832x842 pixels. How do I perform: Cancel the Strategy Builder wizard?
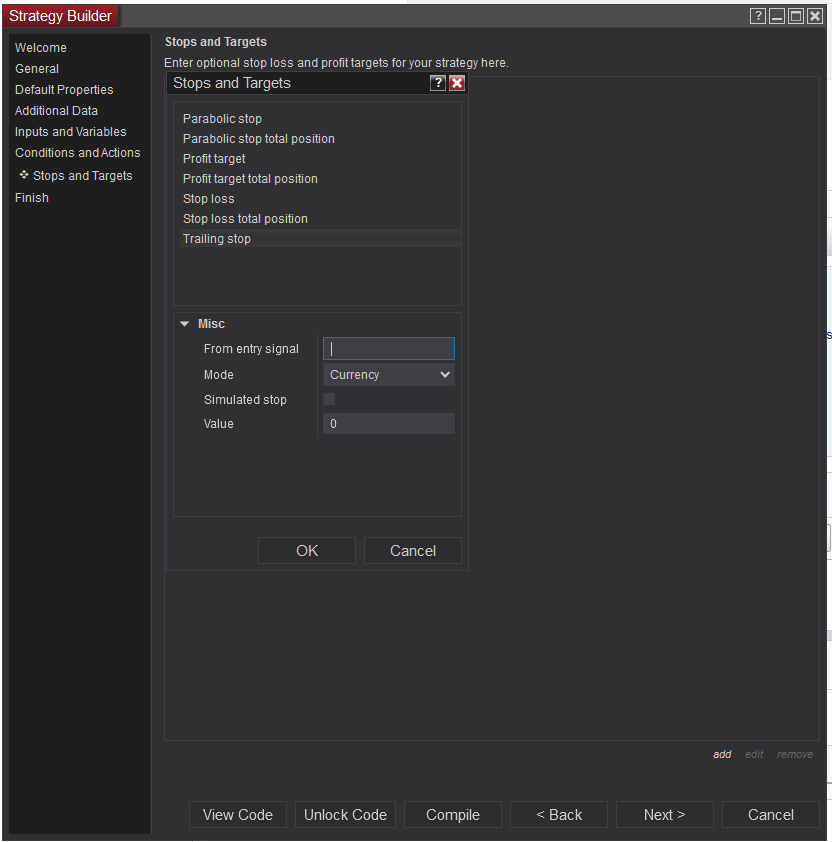click(771, 815)
